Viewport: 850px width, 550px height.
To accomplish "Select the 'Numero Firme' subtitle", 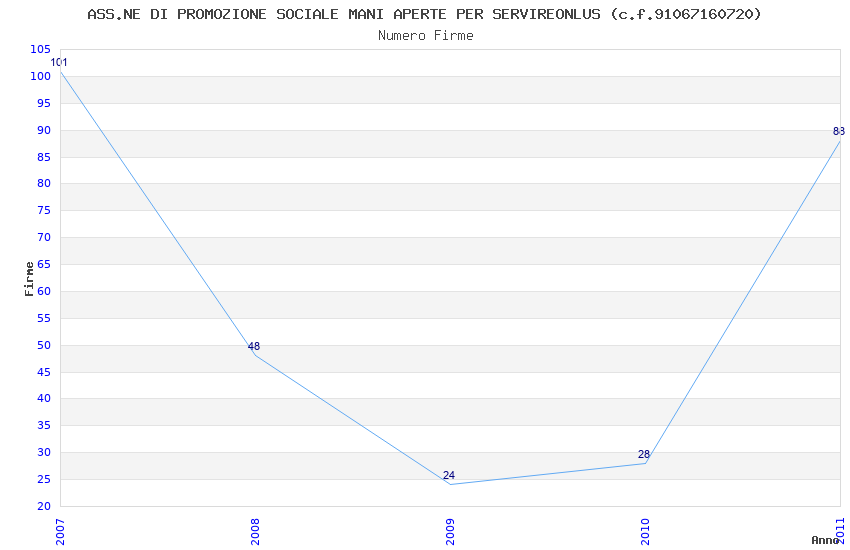I will tap(426, 36).
